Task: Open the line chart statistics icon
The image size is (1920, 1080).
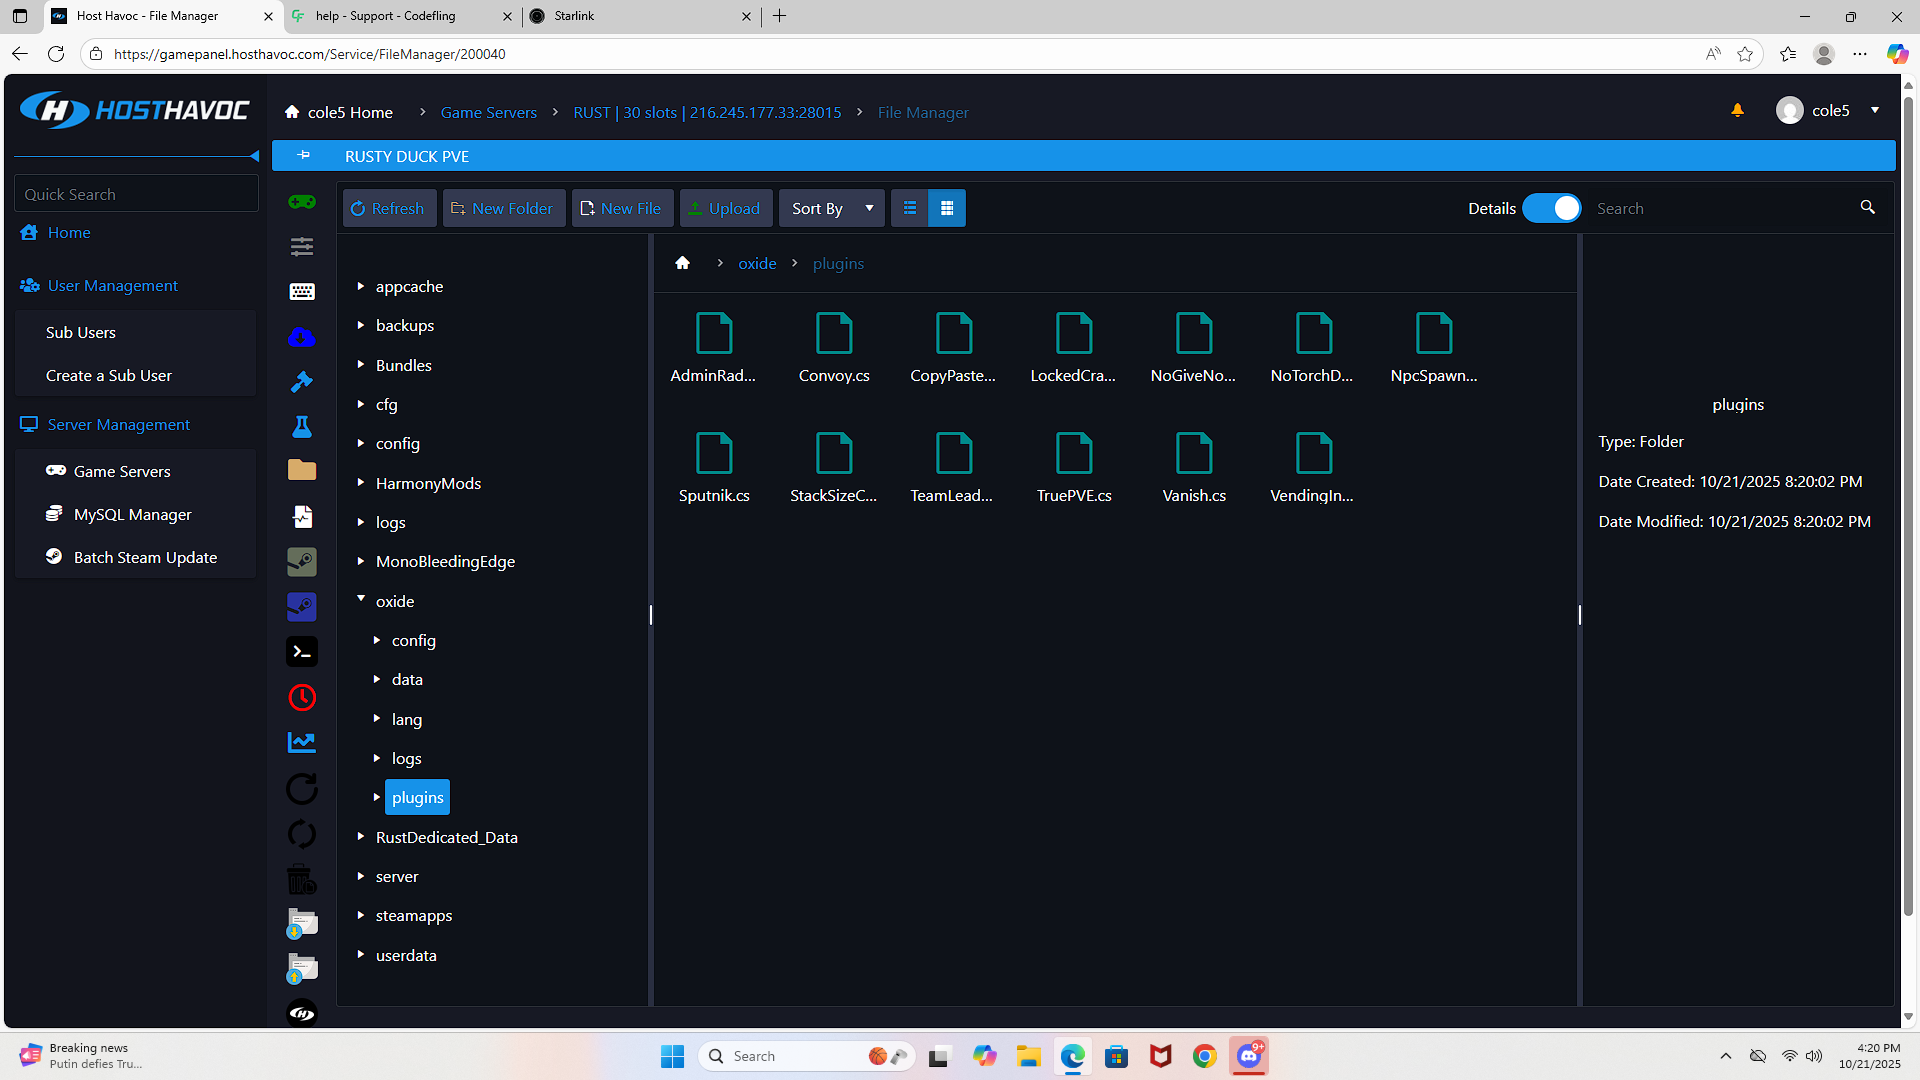Action: point(302,742)
